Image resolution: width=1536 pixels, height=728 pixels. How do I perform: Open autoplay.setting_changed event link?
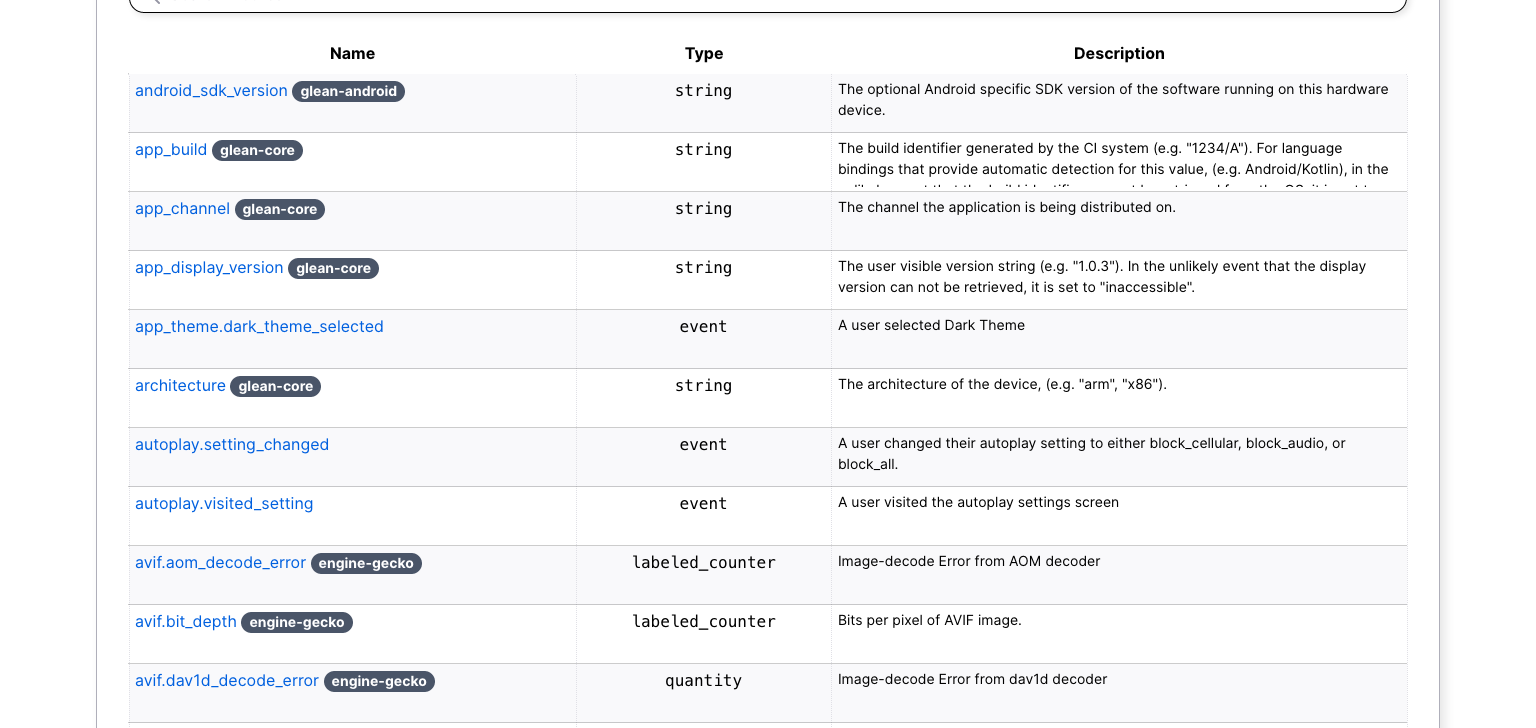coord(232,444)
